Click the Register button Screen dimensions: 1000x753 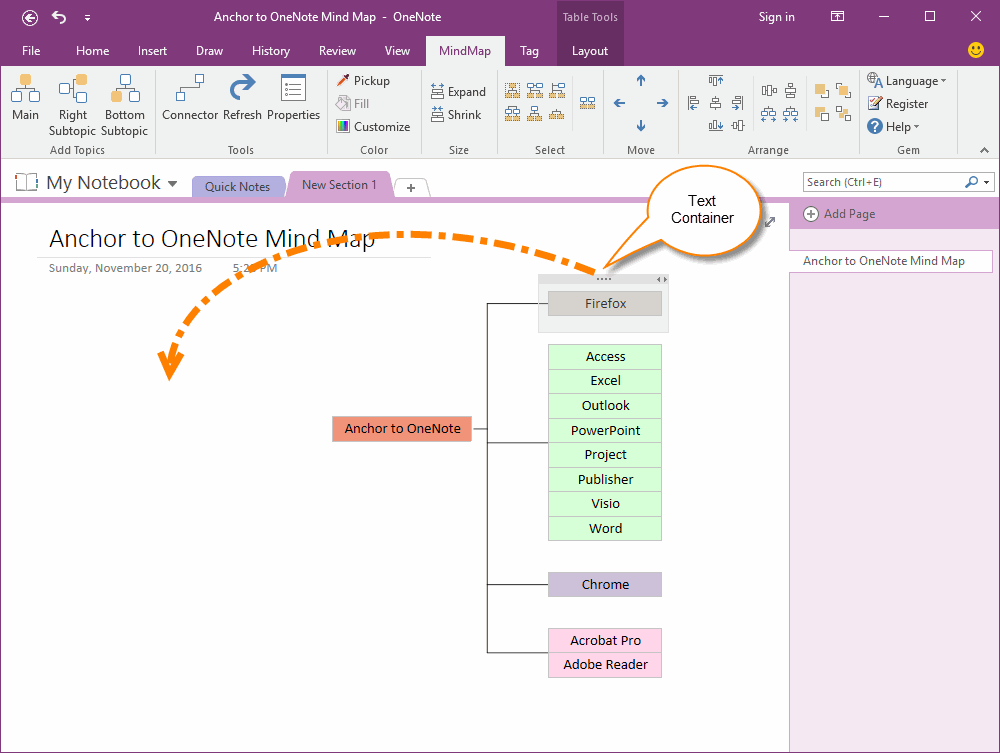pos(905,103)
